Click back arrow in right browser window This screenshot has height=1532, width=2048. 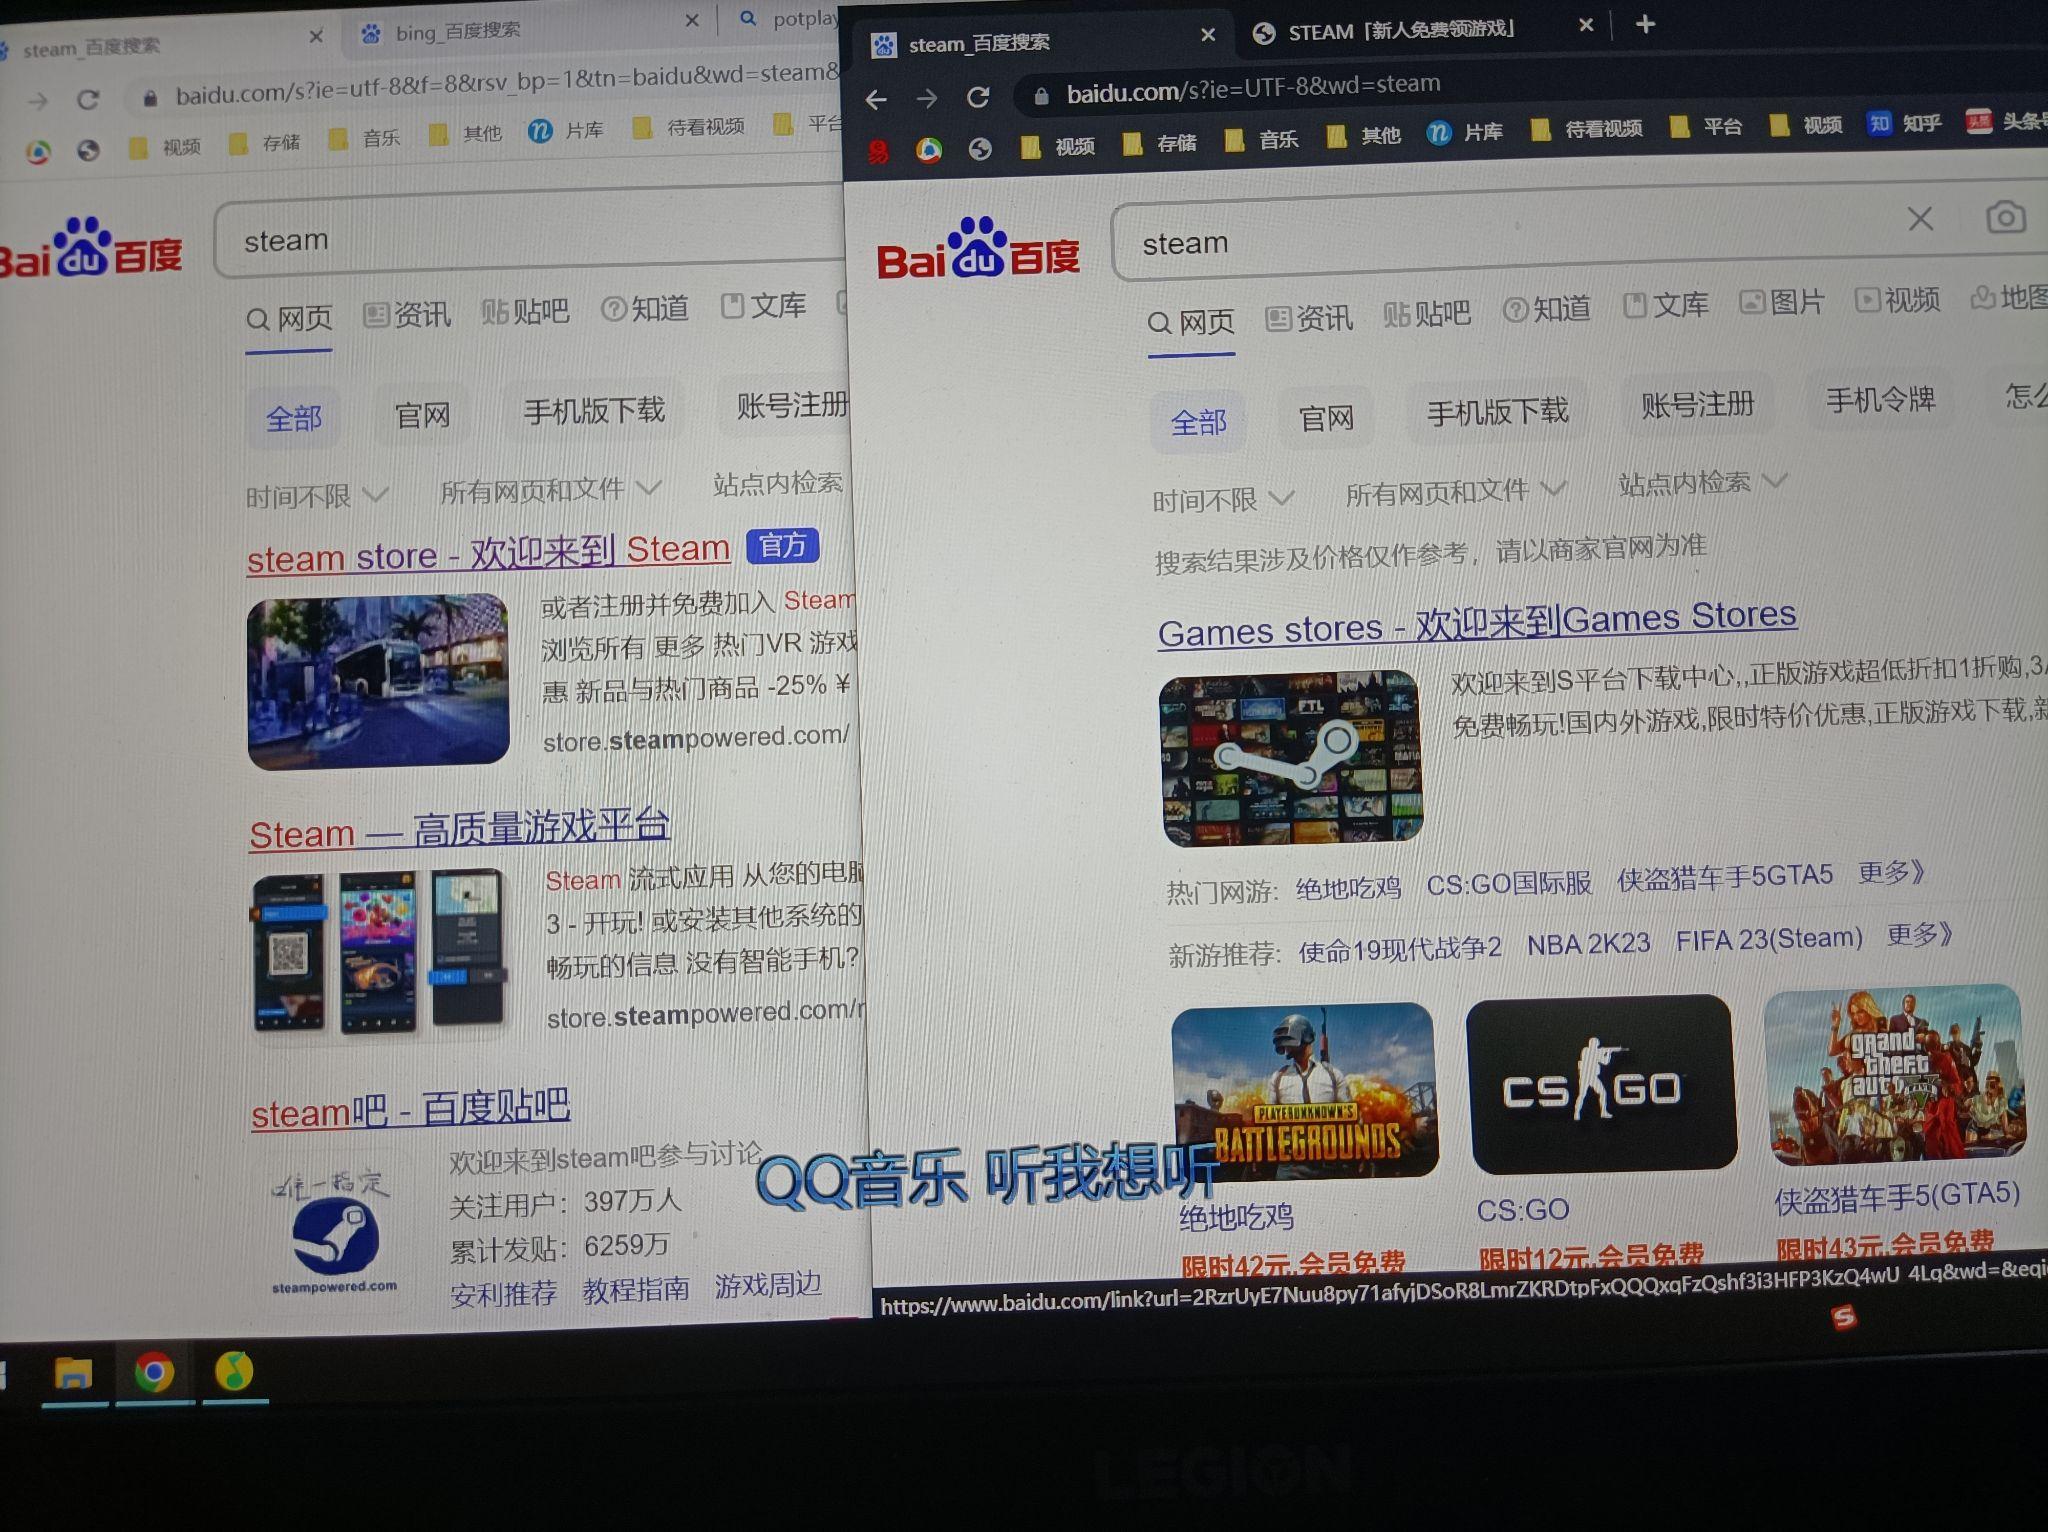876,99
